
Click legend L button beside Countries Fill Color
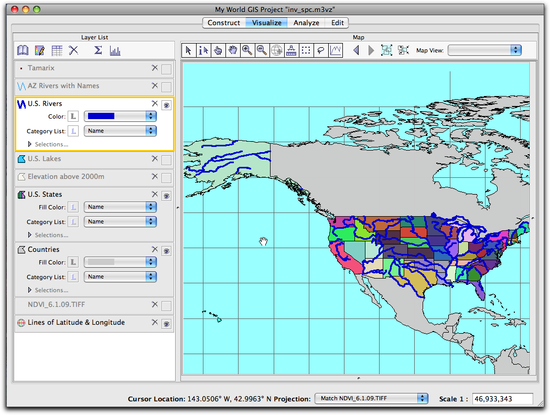pos(73,262)
